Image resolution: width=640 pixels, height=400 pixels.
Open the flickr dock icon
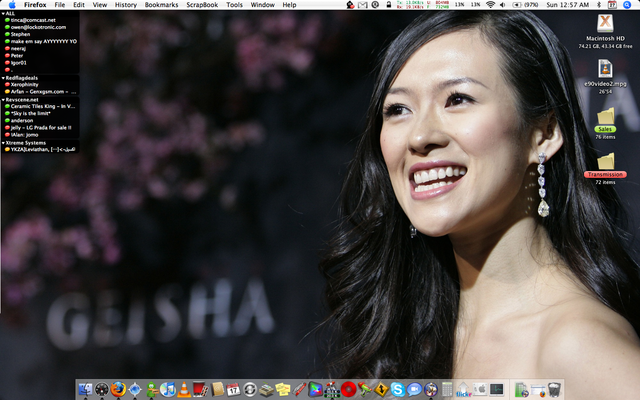(463, 389)
